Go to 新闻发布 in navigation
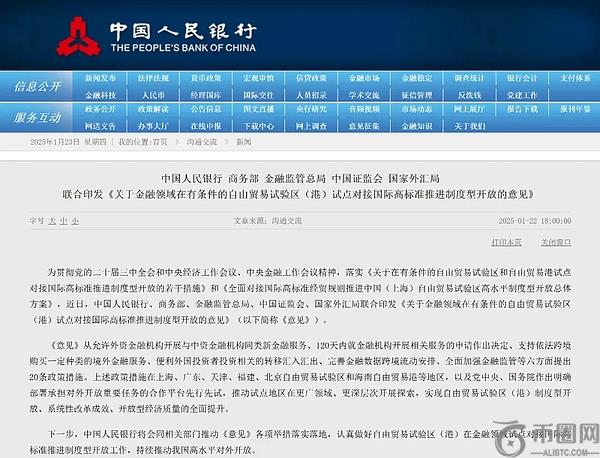Screen dimensions: 600x458 [100, 78]
